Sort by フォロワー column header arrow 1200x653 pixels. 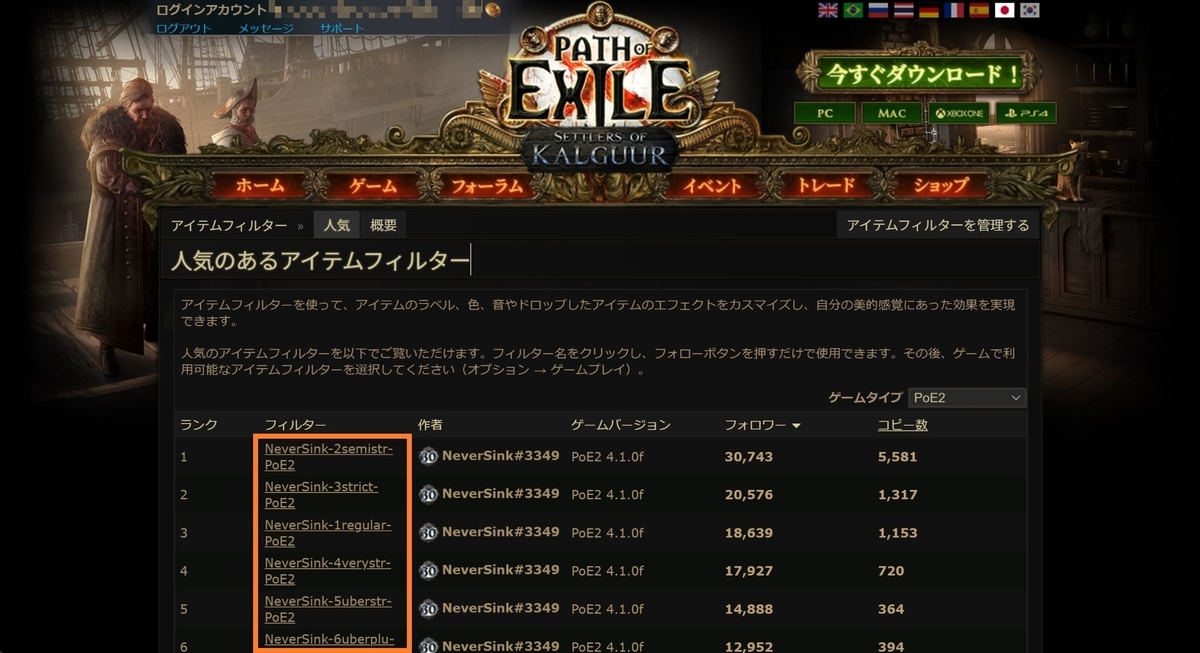click(x=797, y=426)
